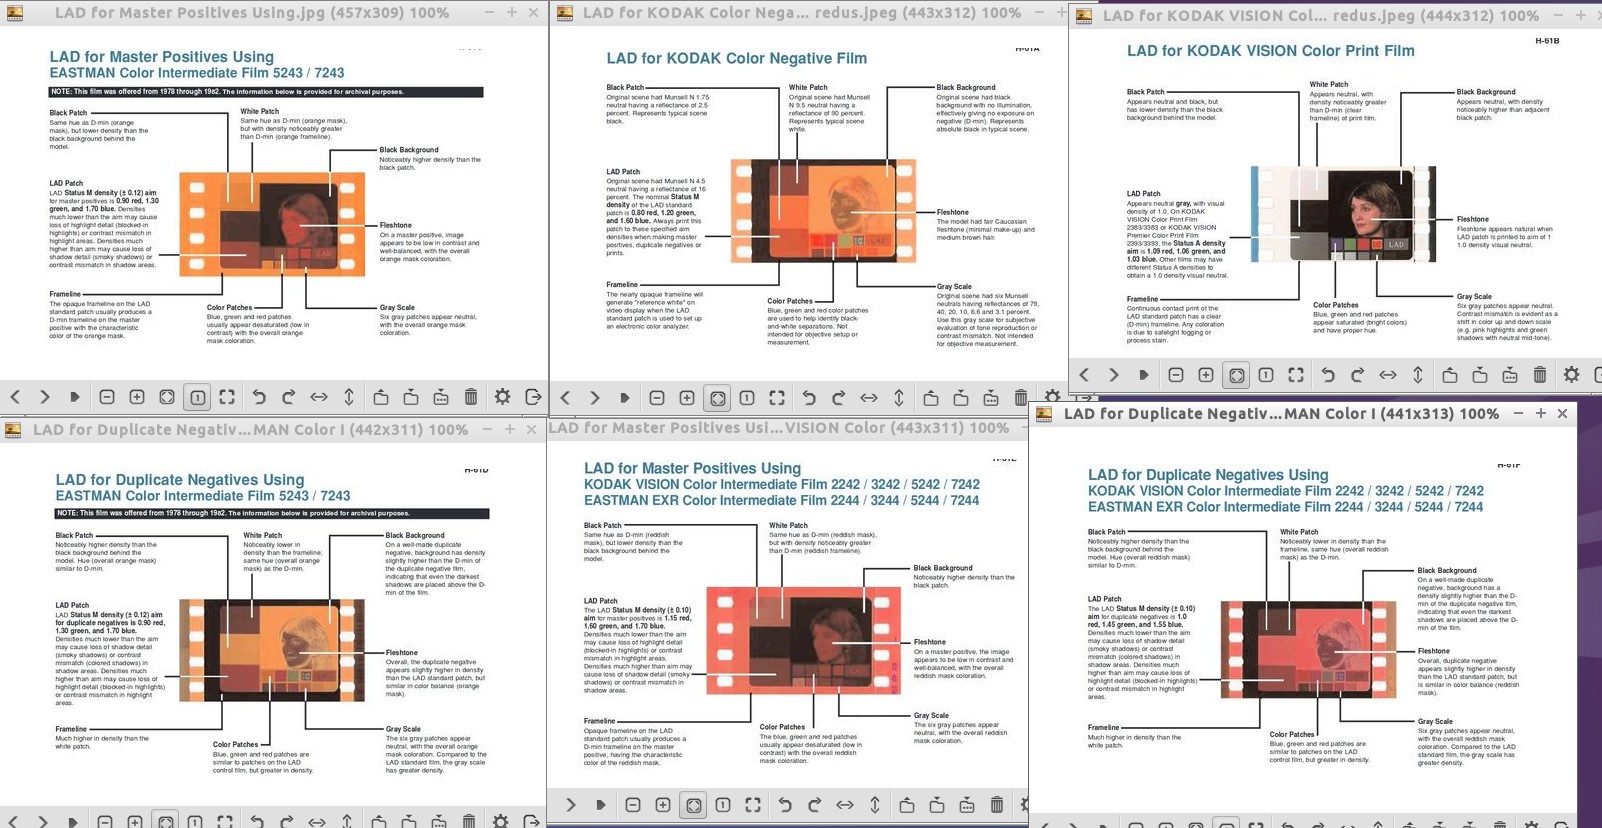The height and width of the screenshot is (828, 1602).
Task: Toggle original size in KODAK Color Nega window
Action: pyautogui.click(x=747, y=398)
